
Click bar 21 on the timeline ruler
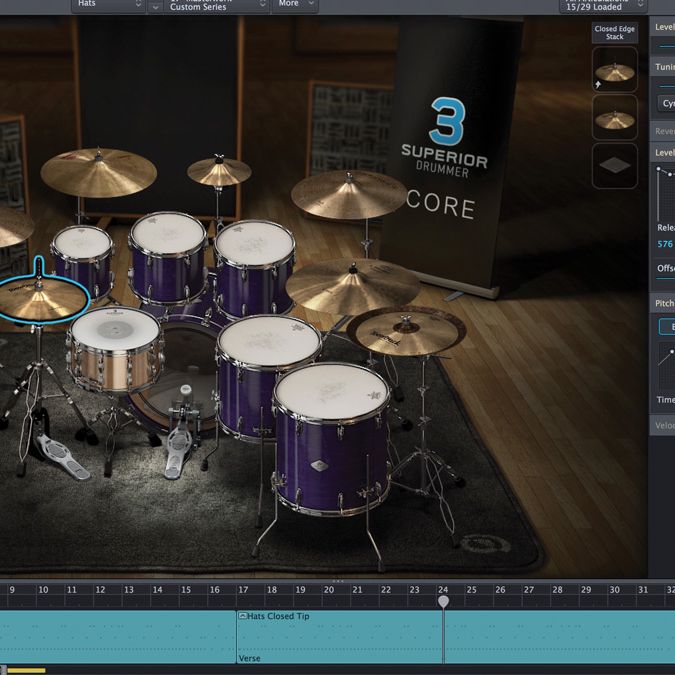click(357, 590)
